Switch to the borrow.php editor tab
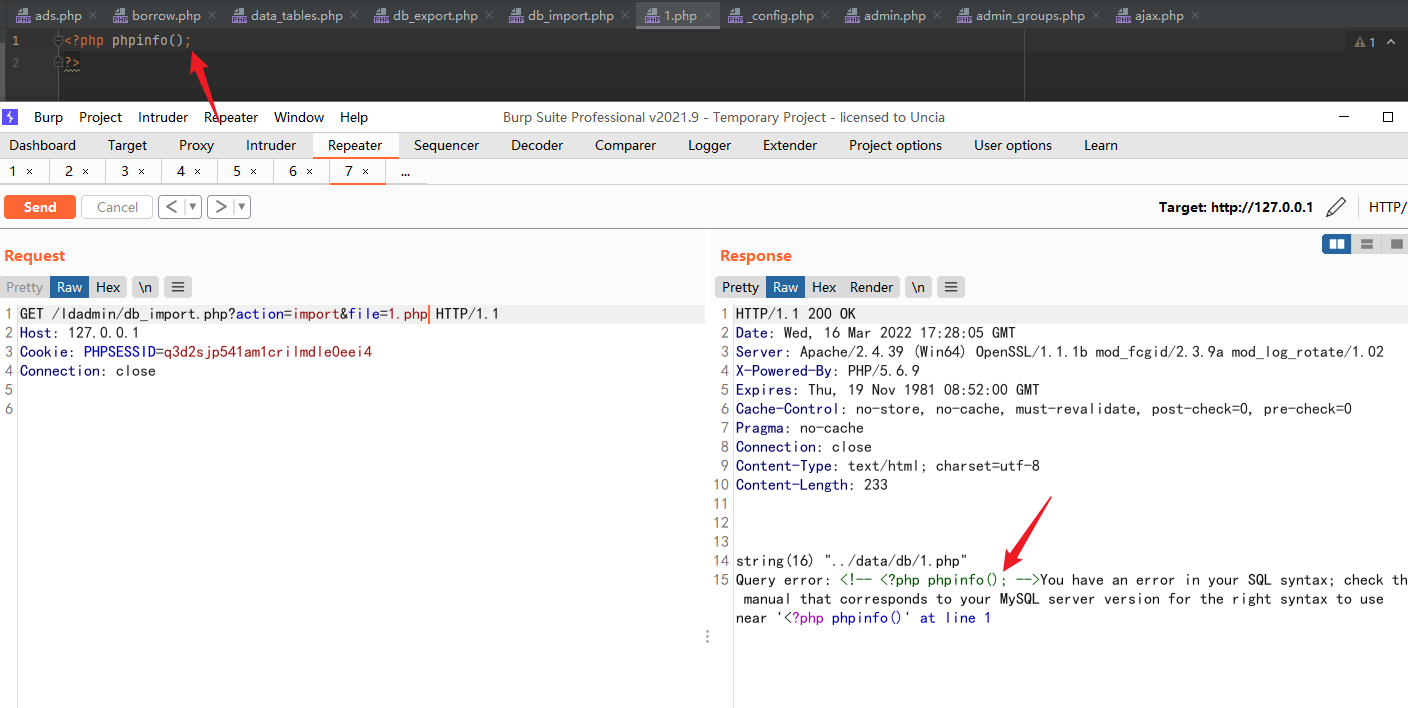 click(166, 16)
